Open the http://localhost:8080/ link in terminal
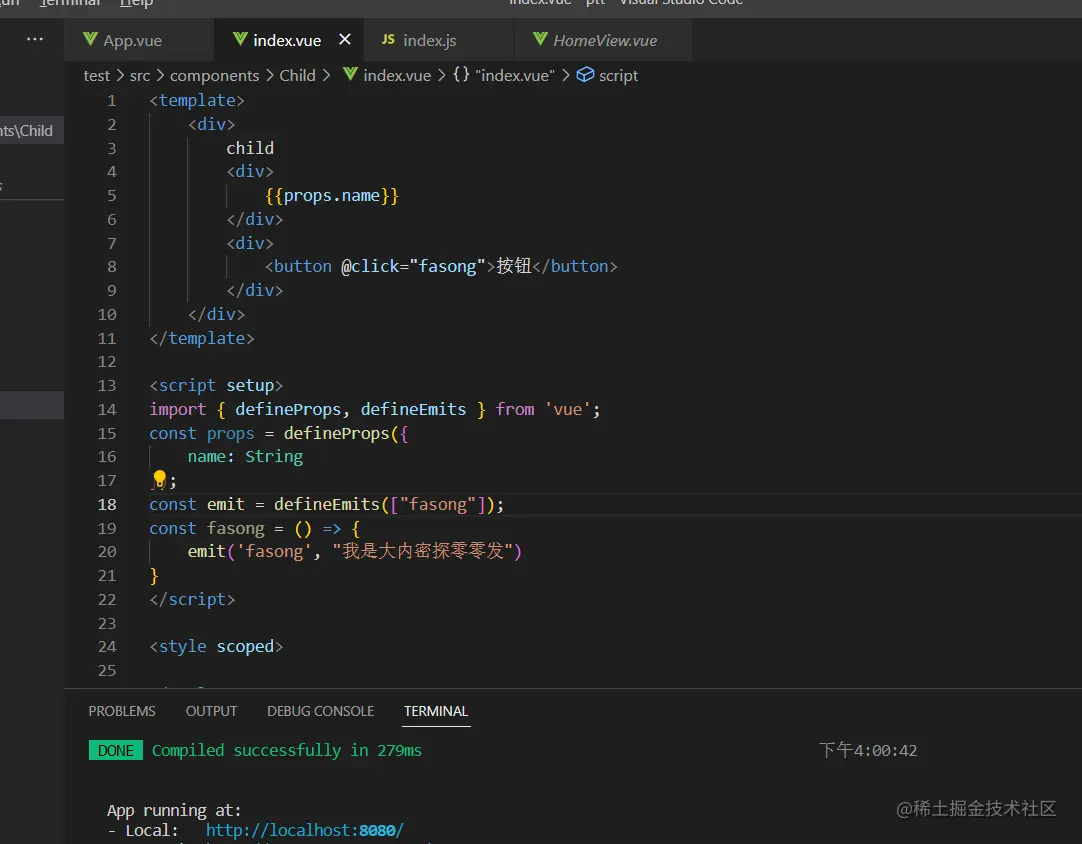This screenshot has height=844, width=1082. pos(304,830)
